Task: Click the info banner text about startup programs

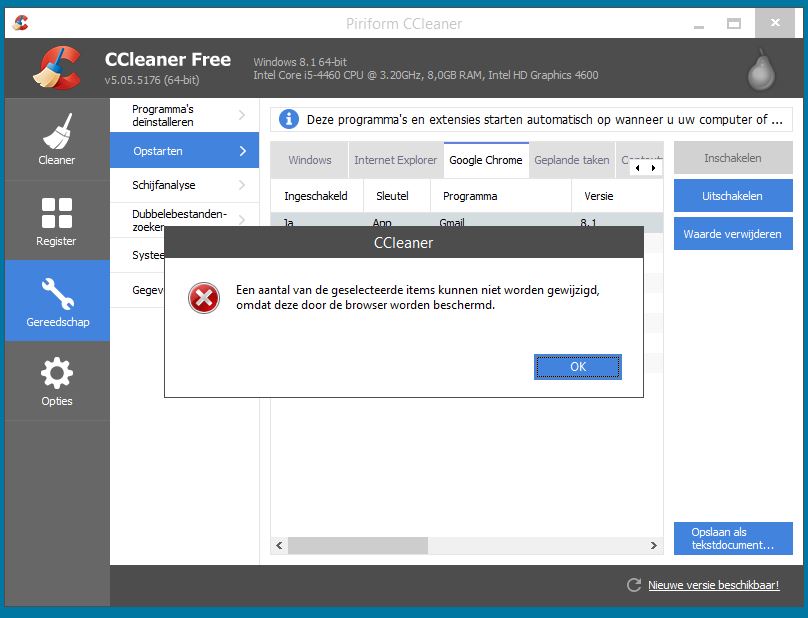Action: [545, 120]
